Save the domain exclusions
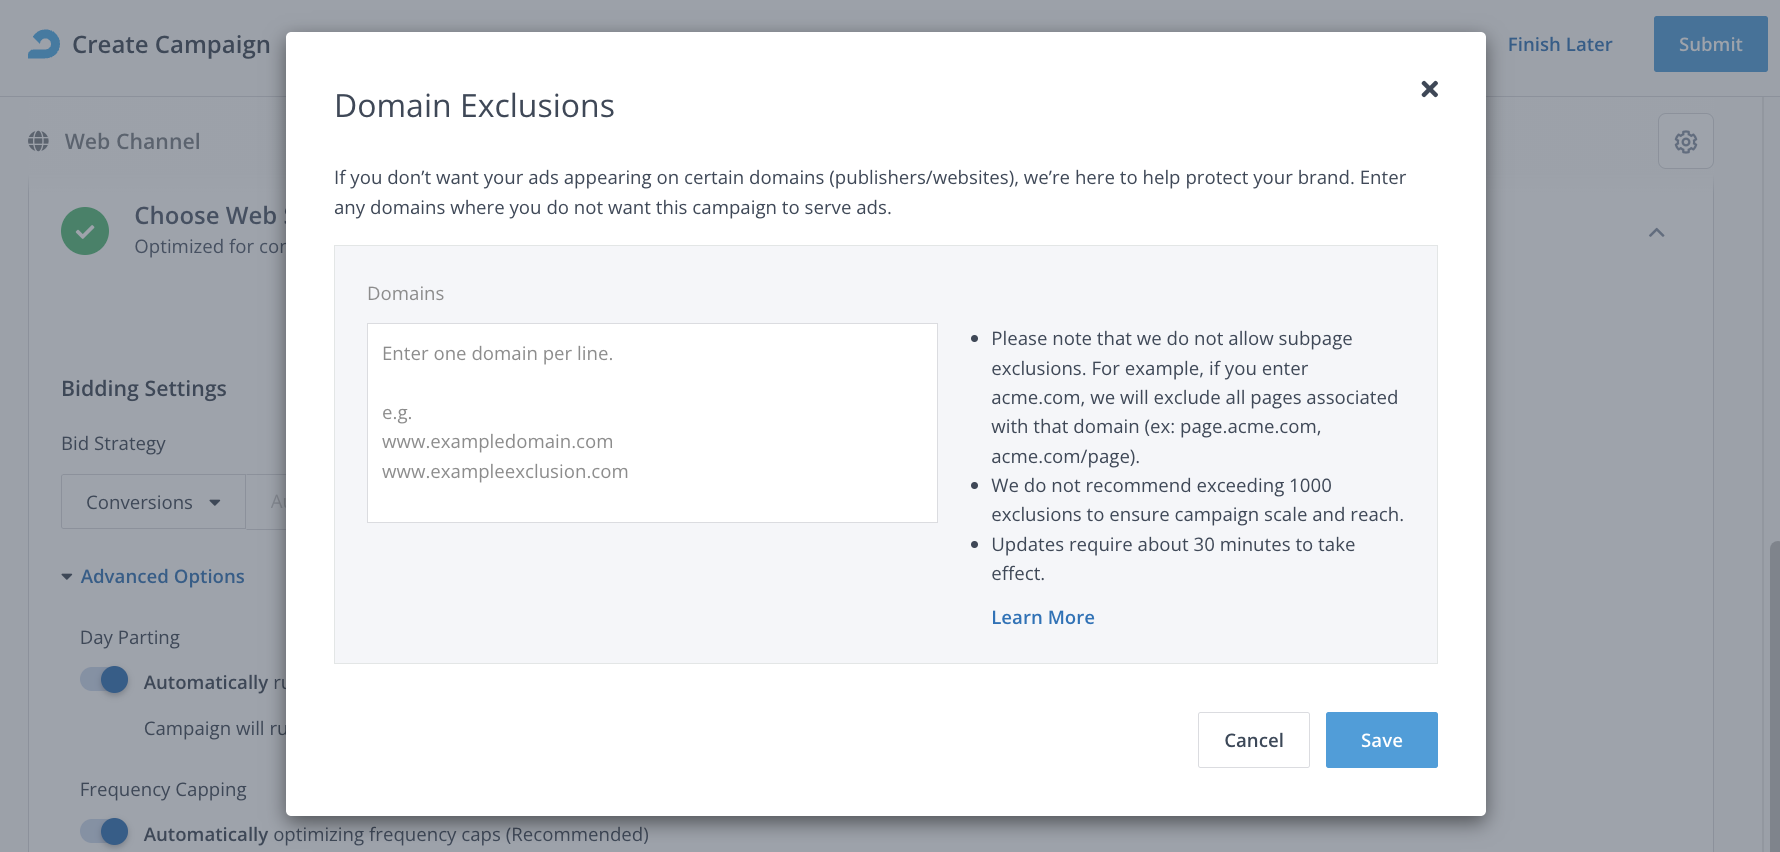This screenshot has height=852, width=1780. pos(1381,740)
